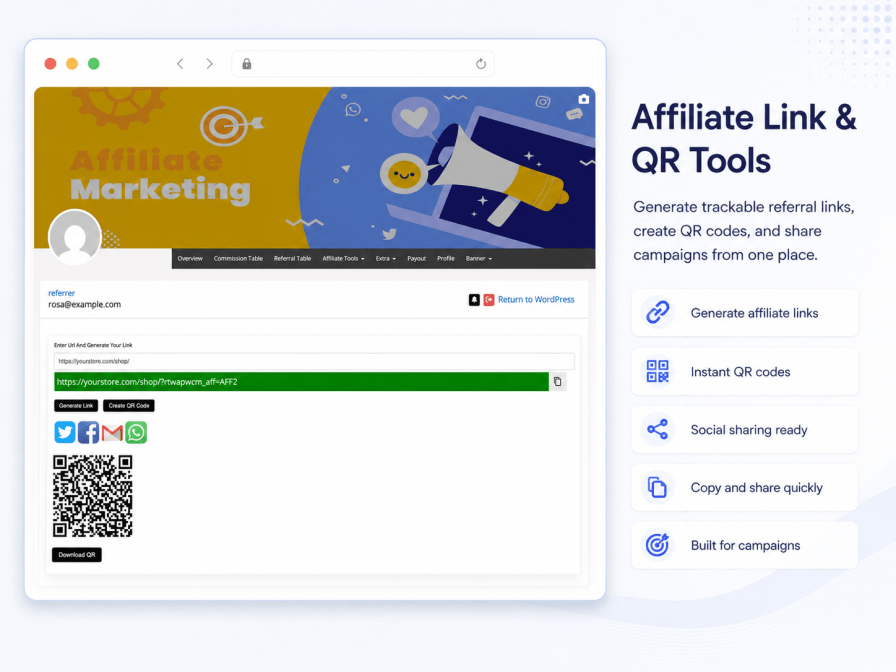
Task: Click the generated QR code image
Action: [x=93, y=496]
